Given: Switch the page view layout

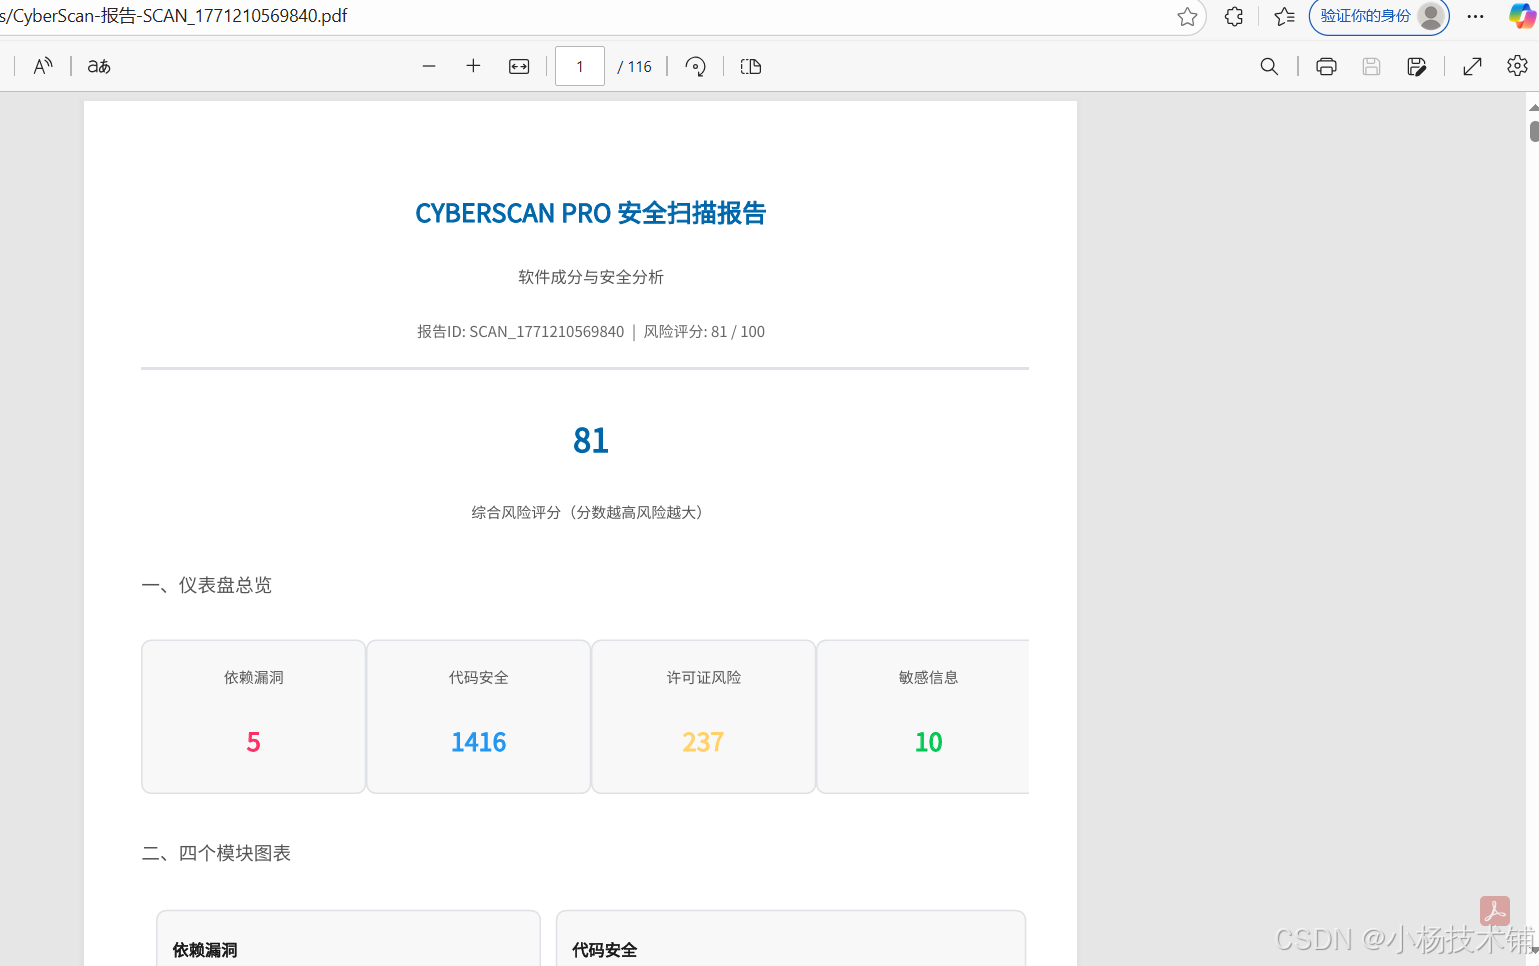Looking at the screenshot, I should (x=751, y=66).
